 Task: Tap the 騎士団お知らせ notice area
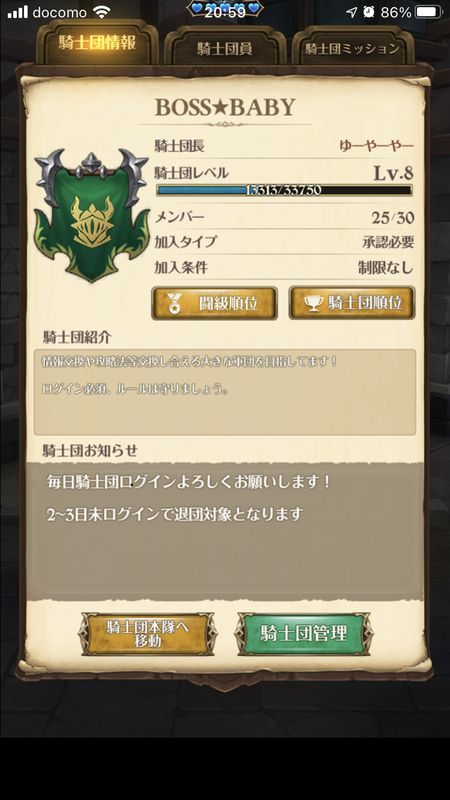pos(224,531)
